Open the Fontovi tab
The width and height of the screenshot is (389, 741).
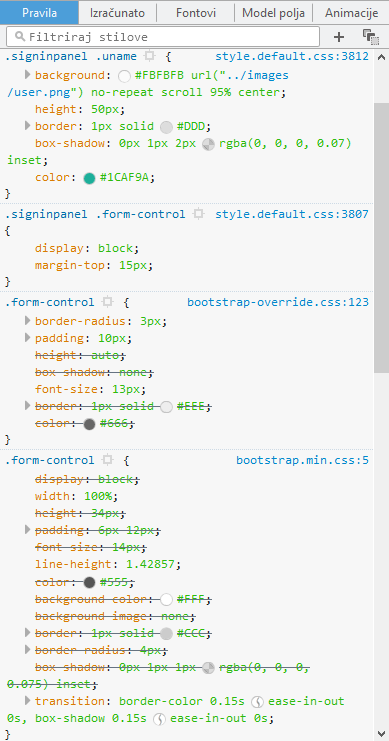(195, 13)
